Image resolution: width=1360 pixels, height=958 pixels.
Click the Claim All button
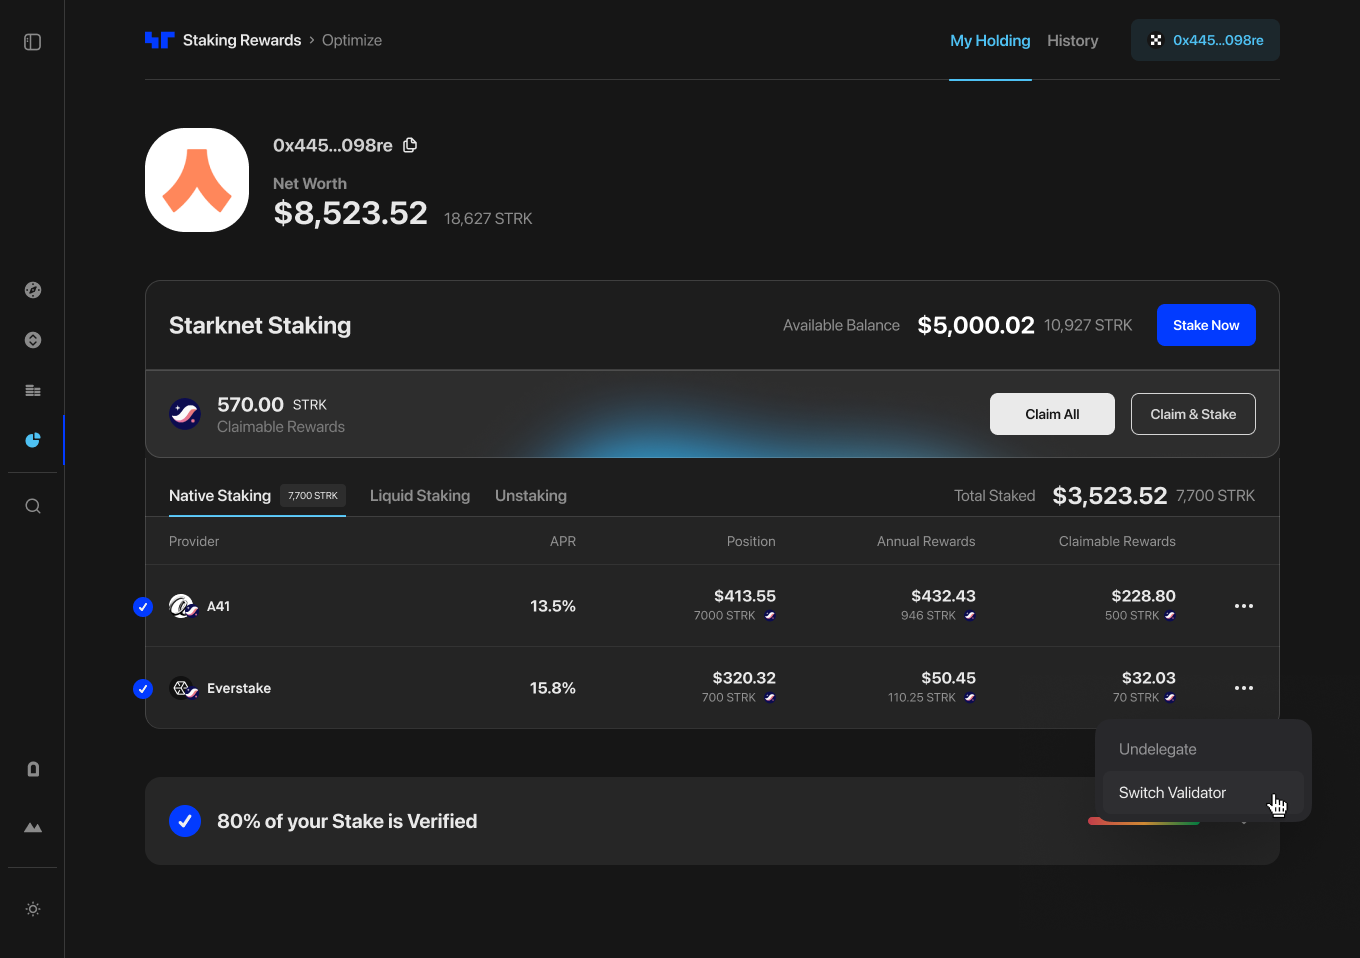click(1052, 414)
